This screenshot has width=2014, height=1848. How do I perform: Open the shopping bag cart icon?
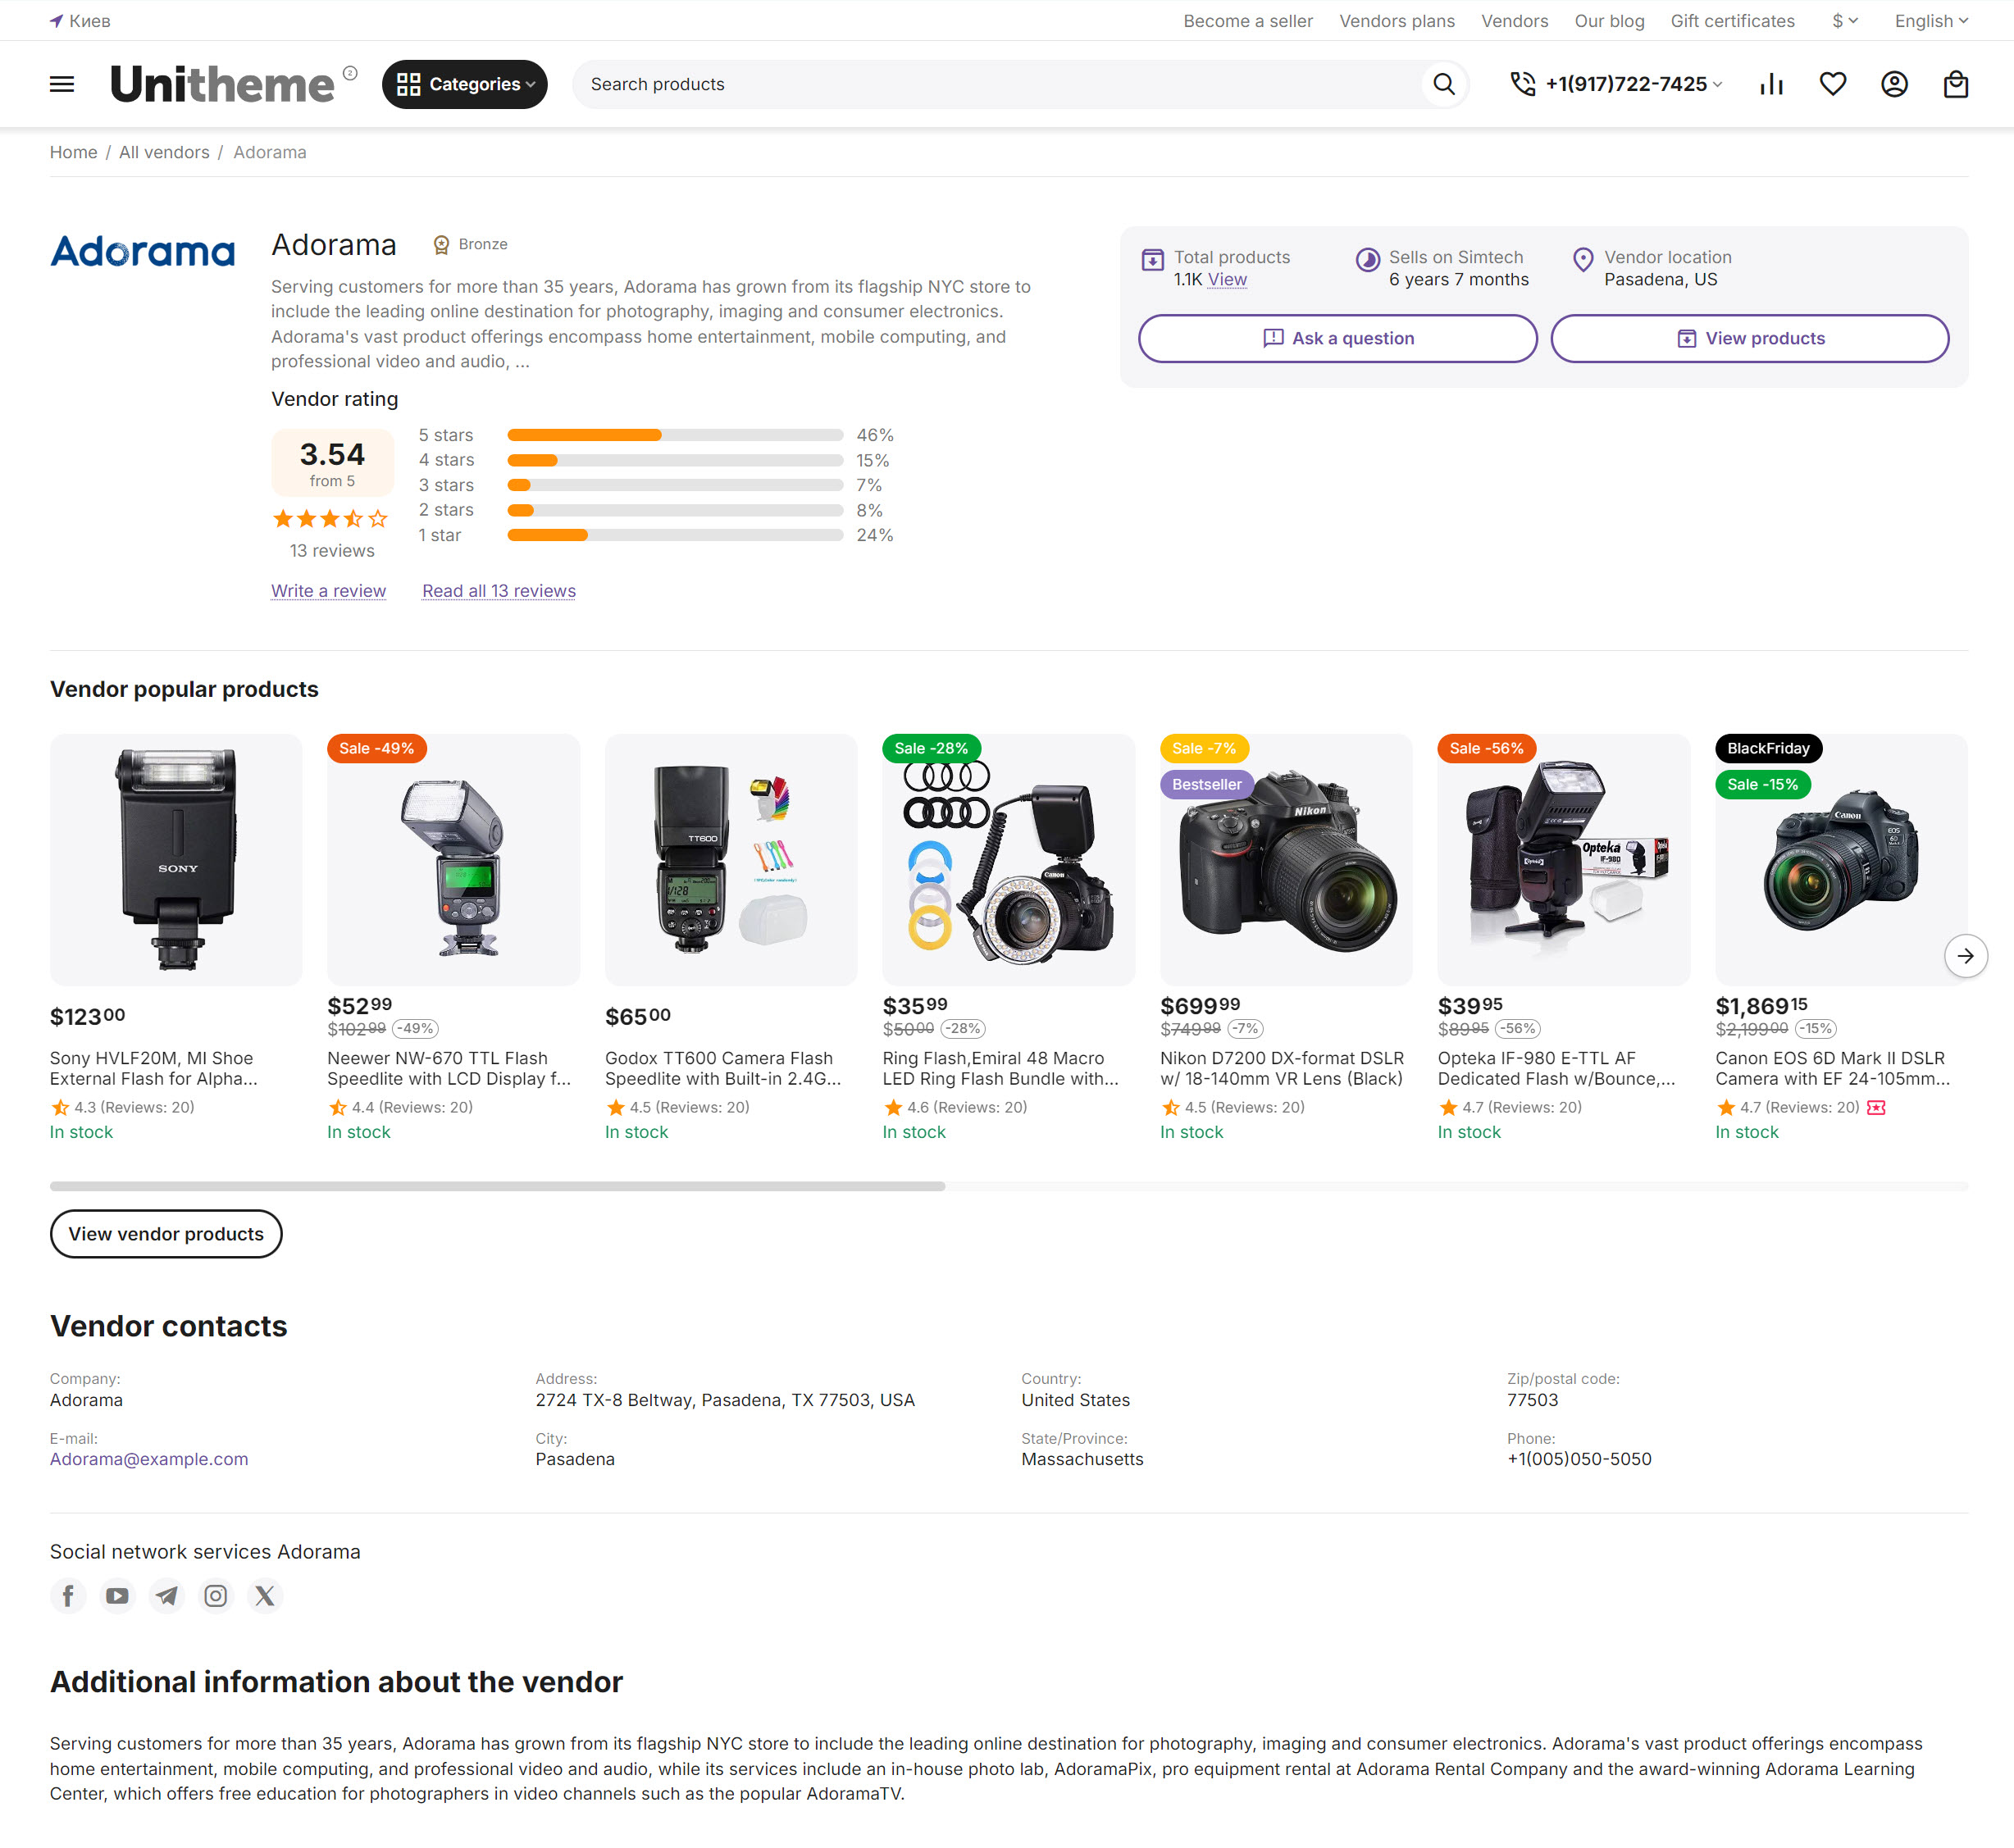1956,84
